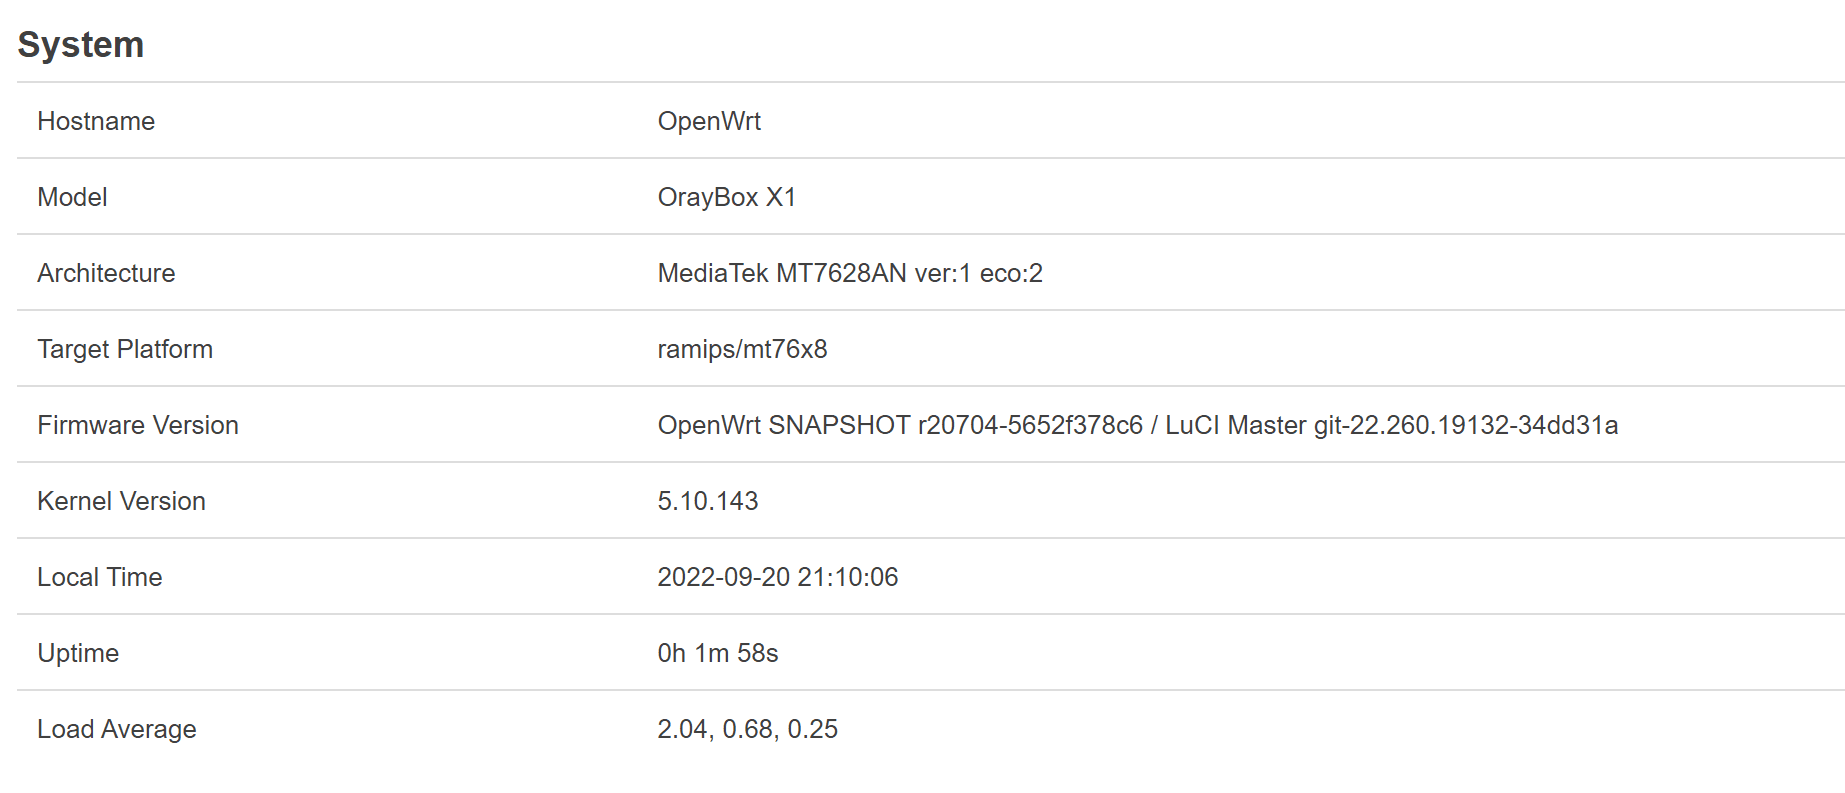1845x793 pixels.
Task: Click the 2022-09-20 21:10:06 timestamp
Action: point(777,577)
